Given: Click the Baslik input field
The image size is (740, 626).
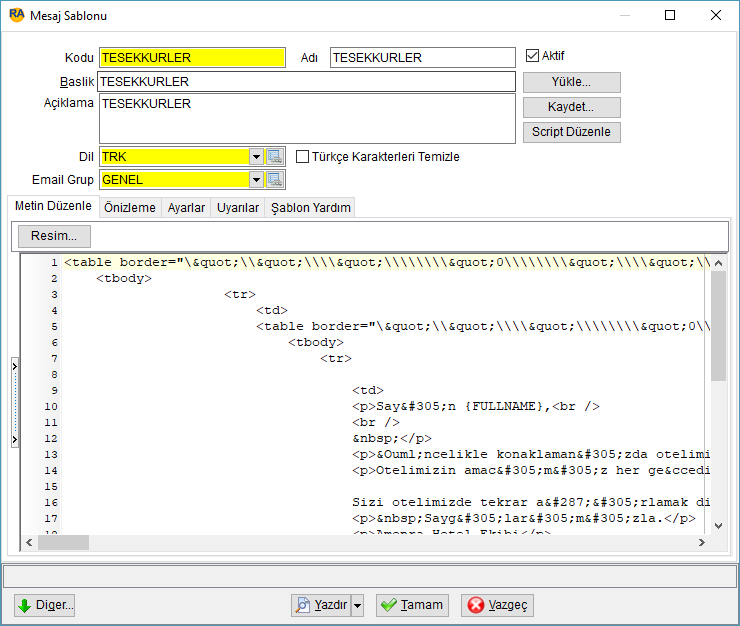Looking at the screenshot, I should click(307, 82).
